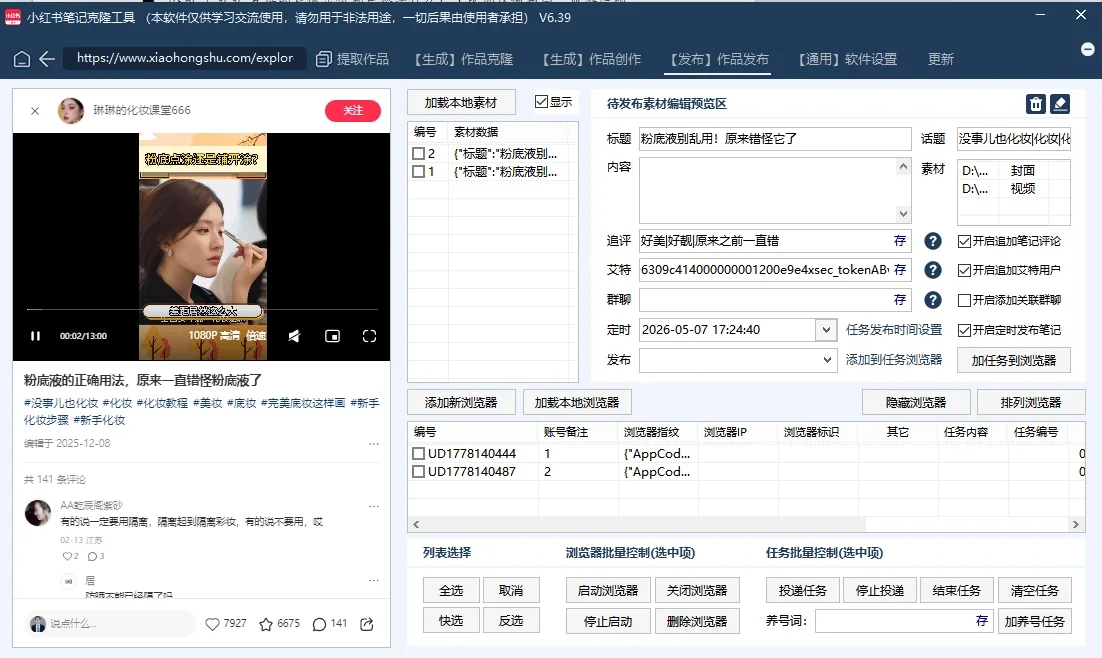
Task: Switch to 【生成】作品创作 tab
Action: click(592, 59)
